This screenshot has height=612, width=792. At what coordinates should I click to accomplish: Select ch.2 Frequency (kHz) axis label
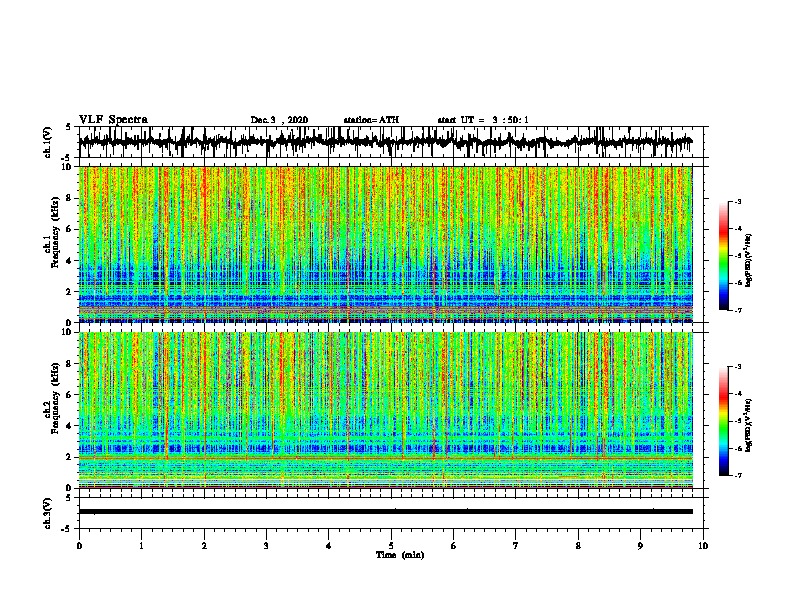tap(52, 398)
